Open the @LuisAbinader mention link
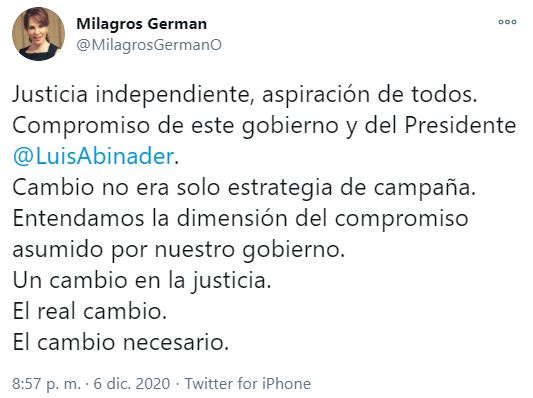Image resolution: width=533 pixels, height=398 pixels. pyautogui.click(x=93, y=156)
